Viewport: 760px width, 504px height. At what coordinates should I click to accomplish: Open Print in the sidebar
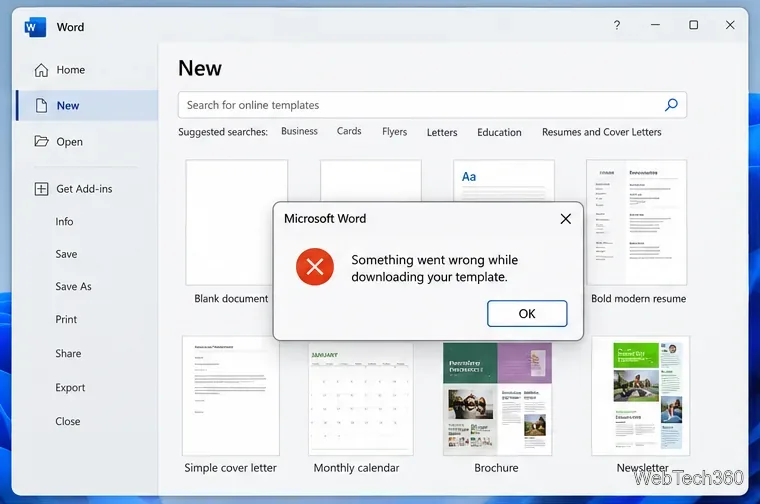point(66,319)
